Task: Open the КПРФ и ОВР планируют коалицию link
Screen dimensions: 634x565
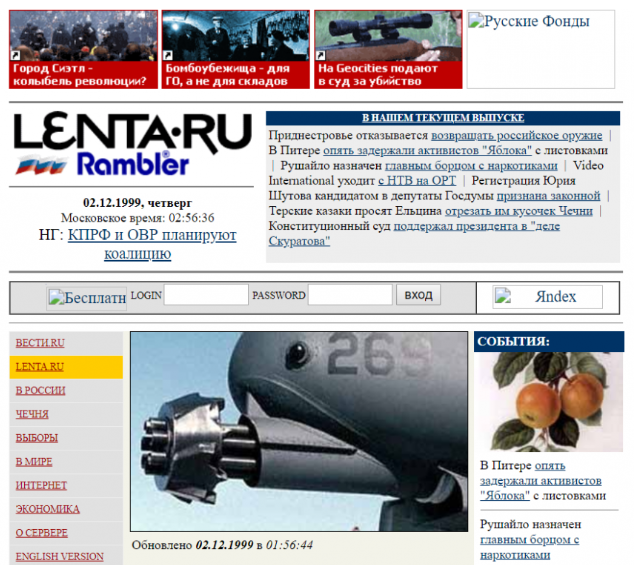Action: pos(152,244)
